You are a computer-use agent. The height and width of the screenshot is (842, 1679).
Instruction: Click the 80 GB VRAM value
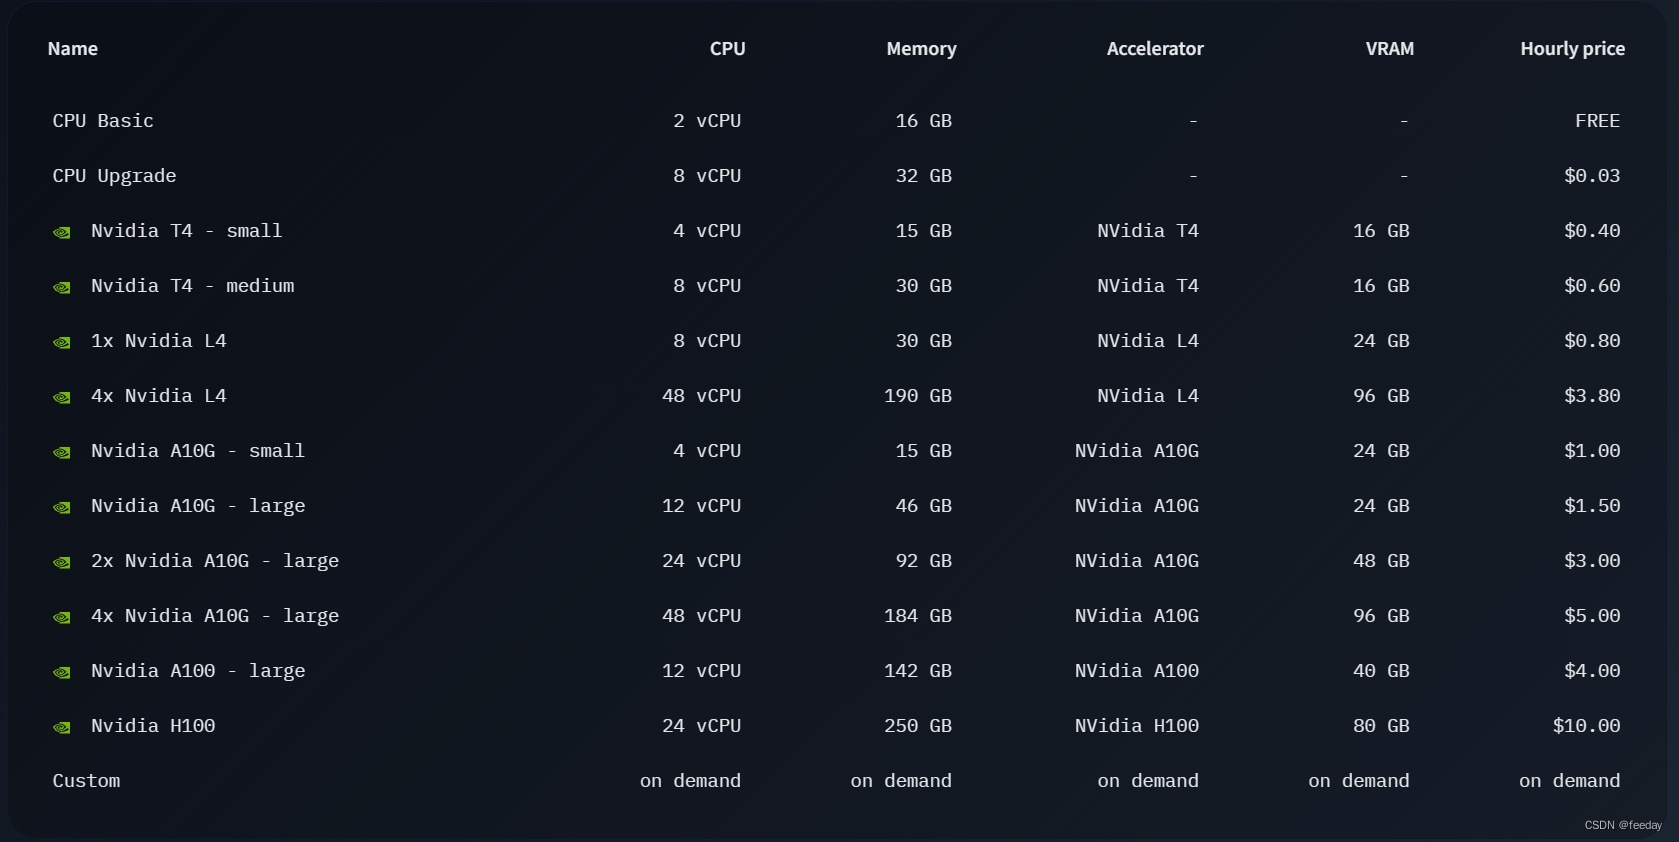click(1381, 726)
